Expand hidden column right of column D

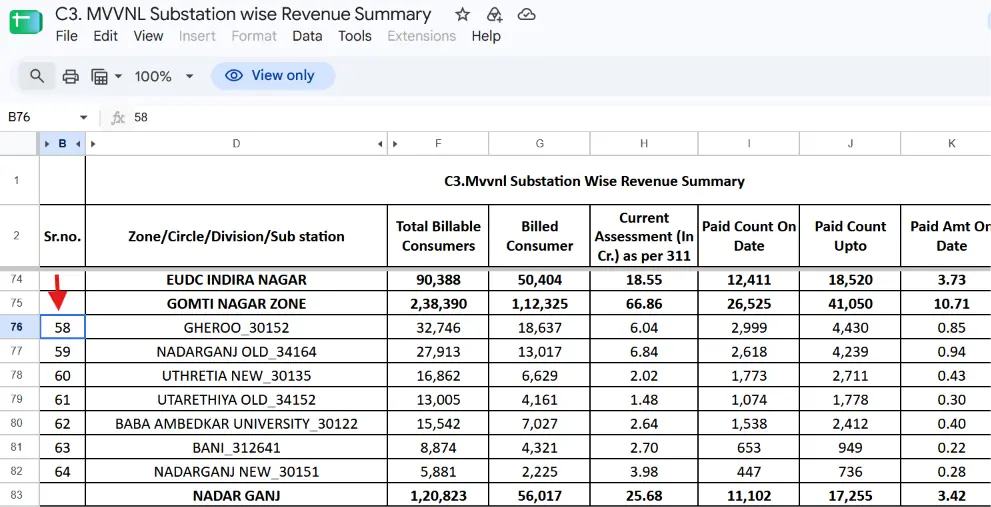click(380, 144)
